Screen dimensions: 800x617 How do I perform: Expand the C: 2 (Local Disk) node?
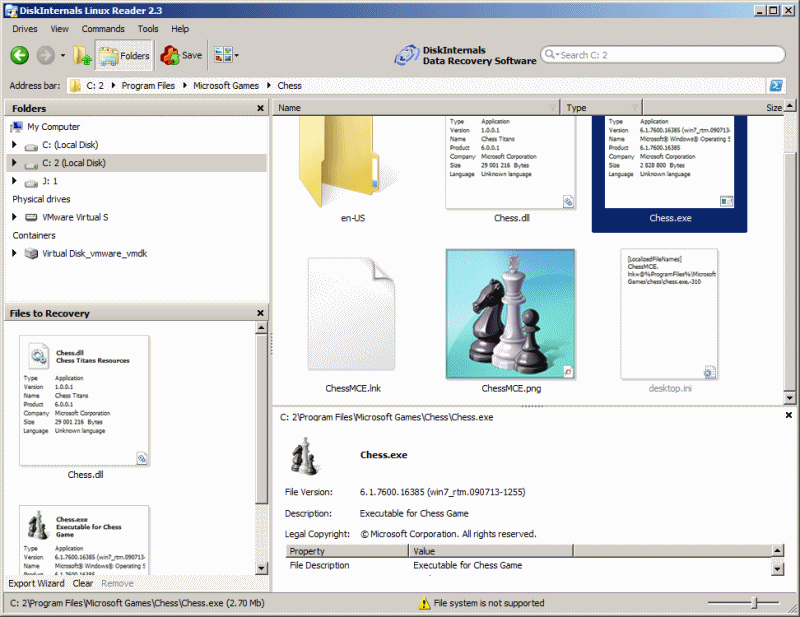click(14, 163)
